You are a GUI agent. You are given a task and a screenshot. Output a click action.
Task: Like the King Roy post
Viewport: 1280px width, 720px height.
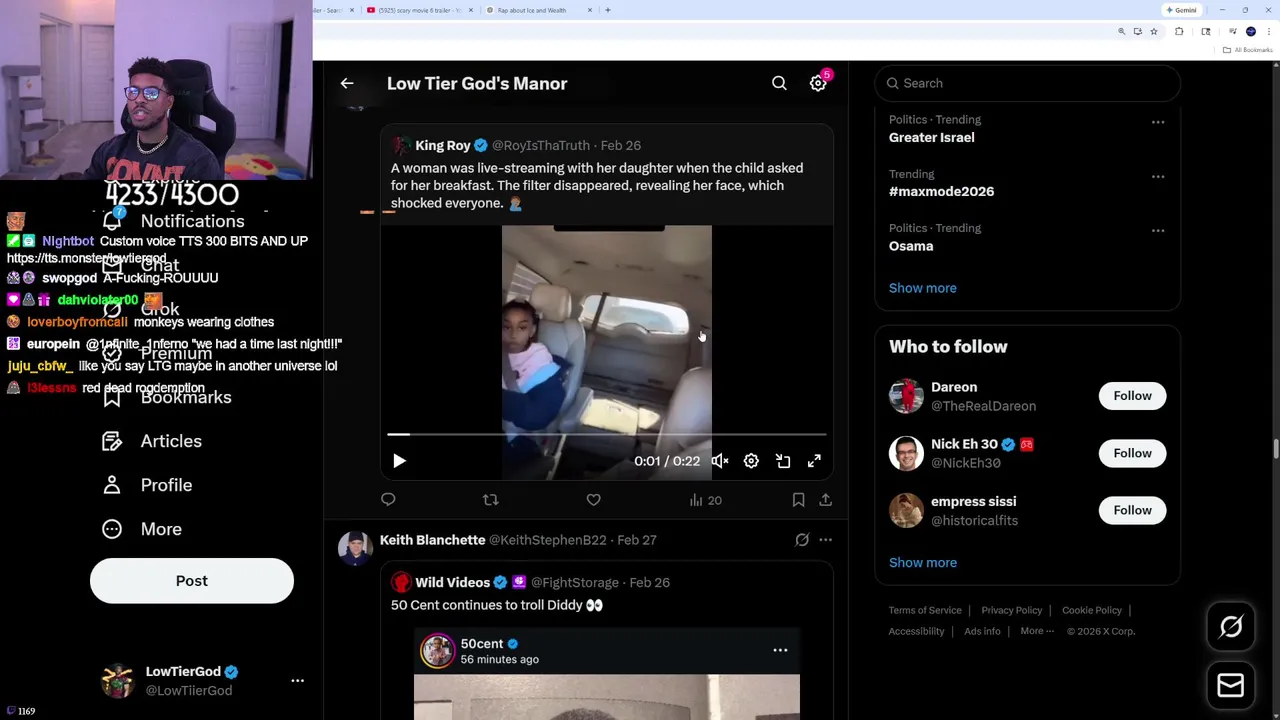click(x=593, y=500)
